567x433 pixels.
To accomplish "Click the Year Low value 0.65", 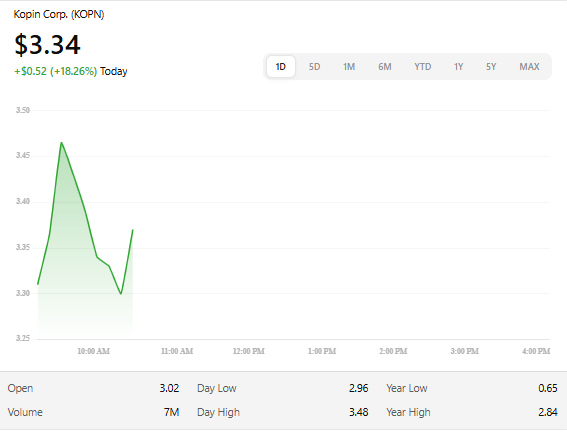I will click(547, 388).
